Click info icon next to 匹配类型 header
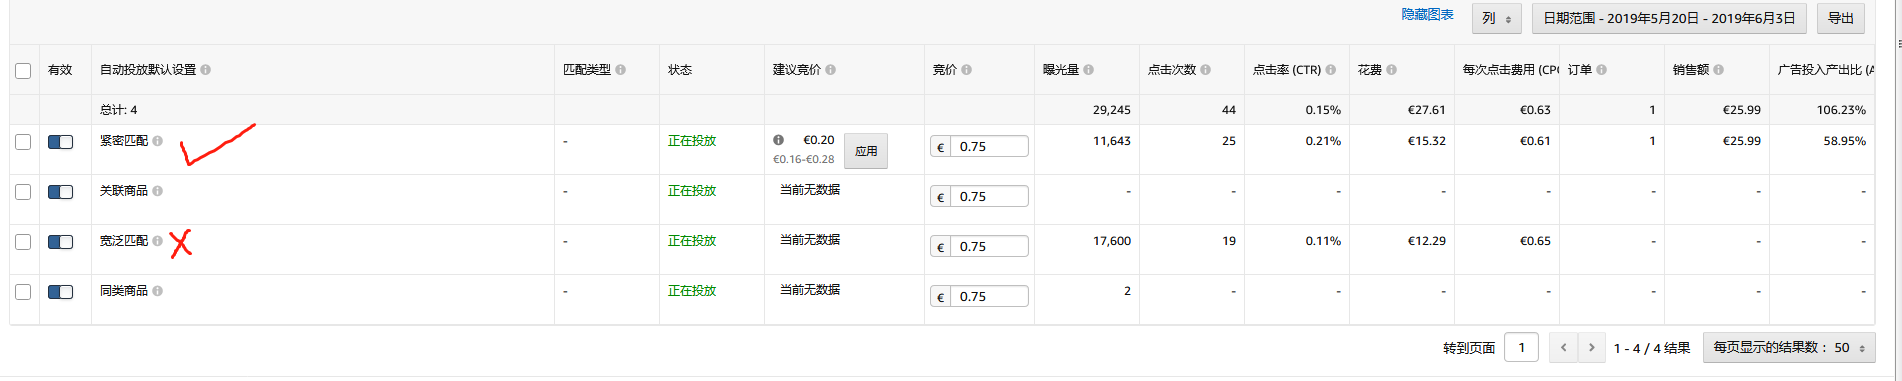 pyautogui.click(x=620, y=70)
